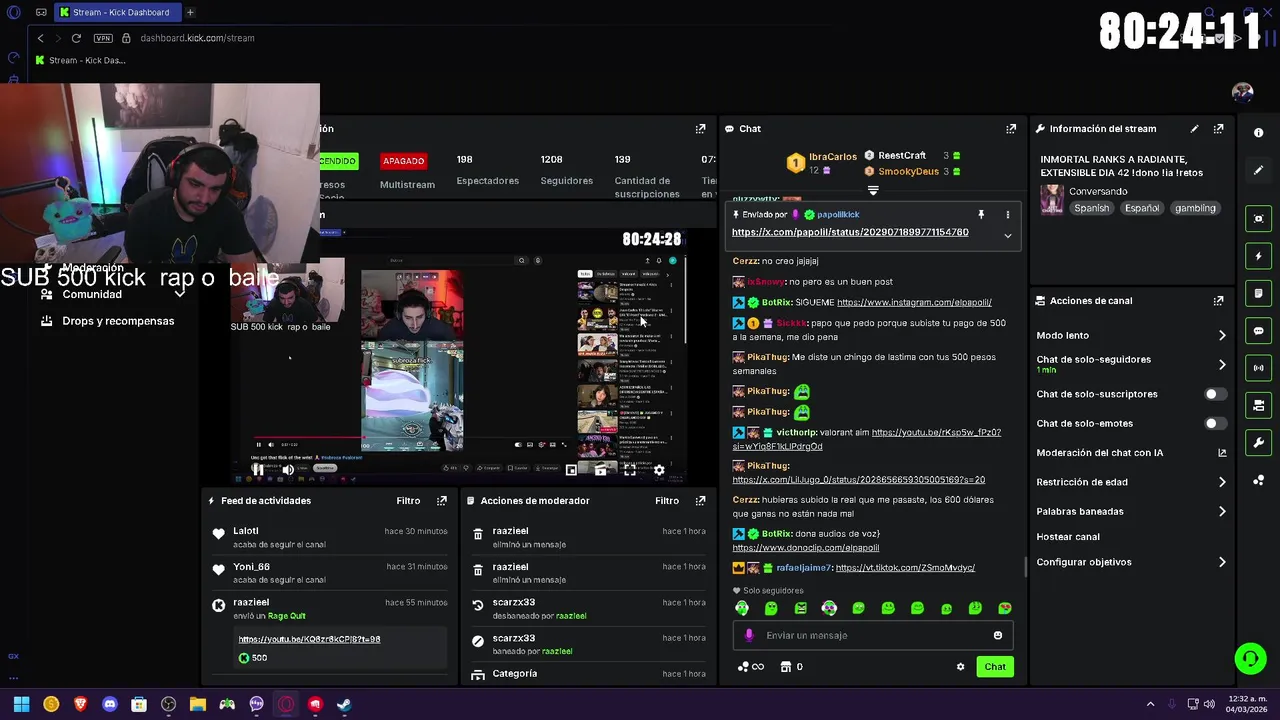Toggle camera info widget in right sidebar
The width and height of the screenshot is (1280, 720).
1258,405
